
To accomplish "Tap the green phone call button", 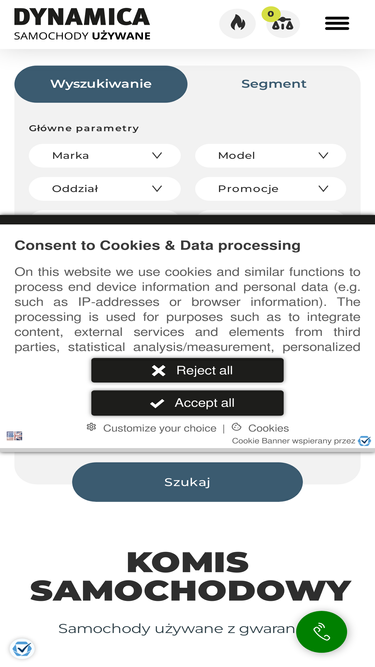I will coord(321,632).
